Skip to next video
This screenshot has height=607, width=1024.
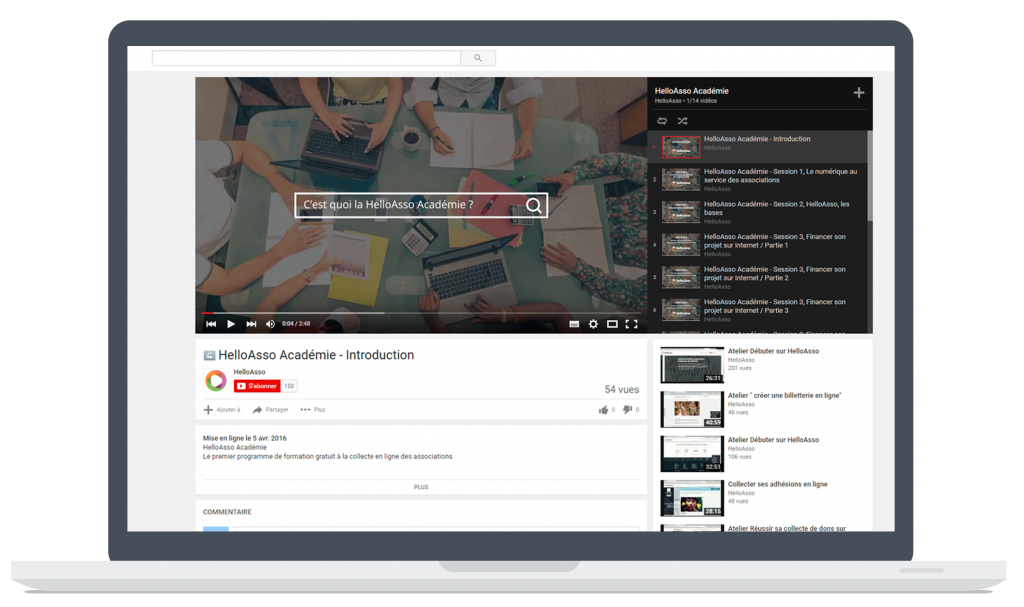251,324
